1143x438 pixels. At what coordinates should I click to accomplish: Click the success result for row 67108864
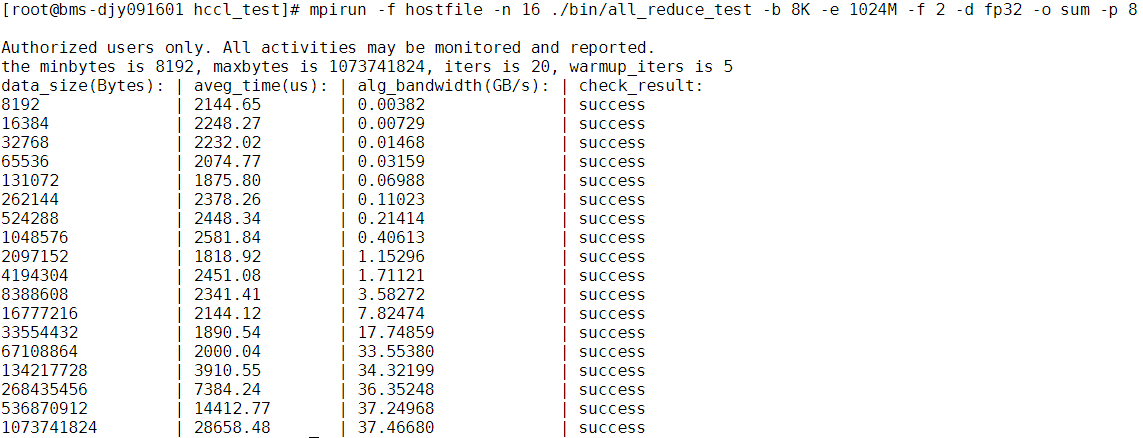[612, 352]
